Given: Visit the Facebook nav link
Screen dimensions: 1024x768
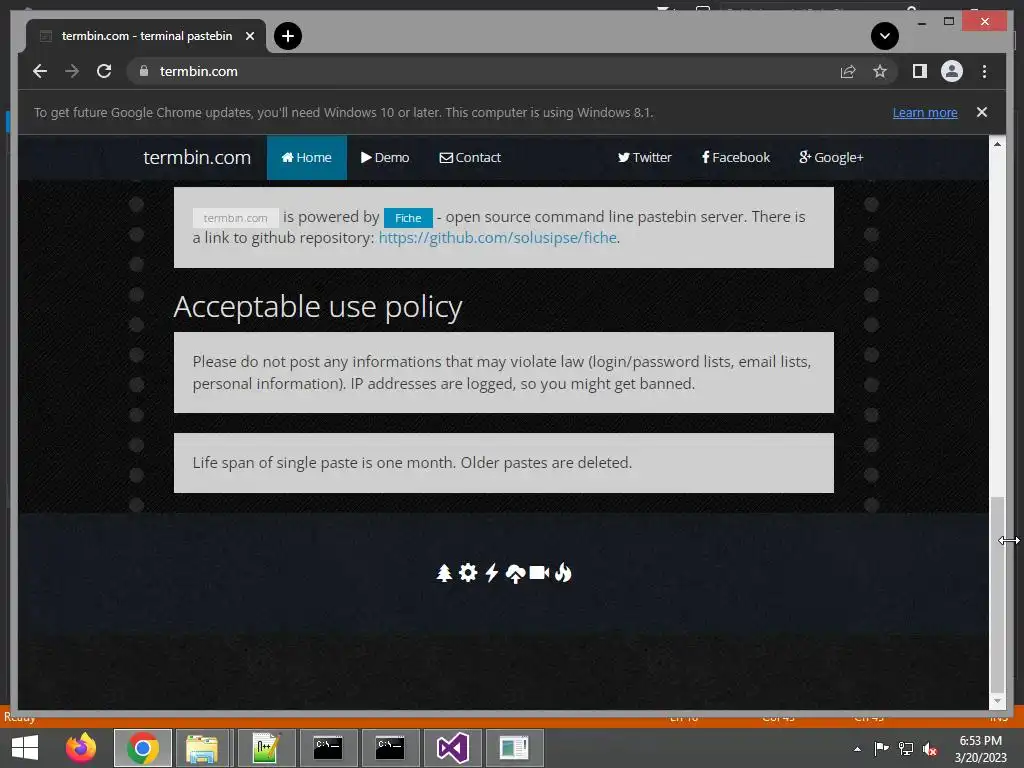Looking at the screenshot, I should (735, 157).
